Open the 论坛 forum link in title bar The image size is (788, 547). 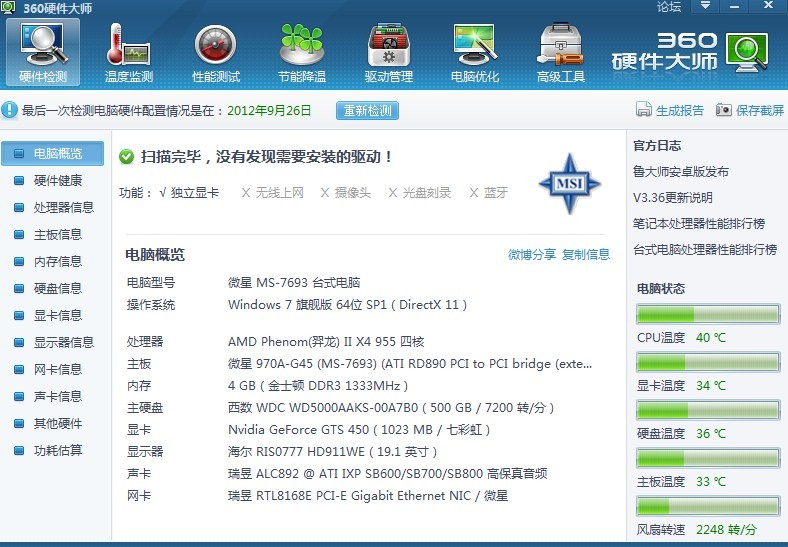pyautogui.click(x=669, y=7)
